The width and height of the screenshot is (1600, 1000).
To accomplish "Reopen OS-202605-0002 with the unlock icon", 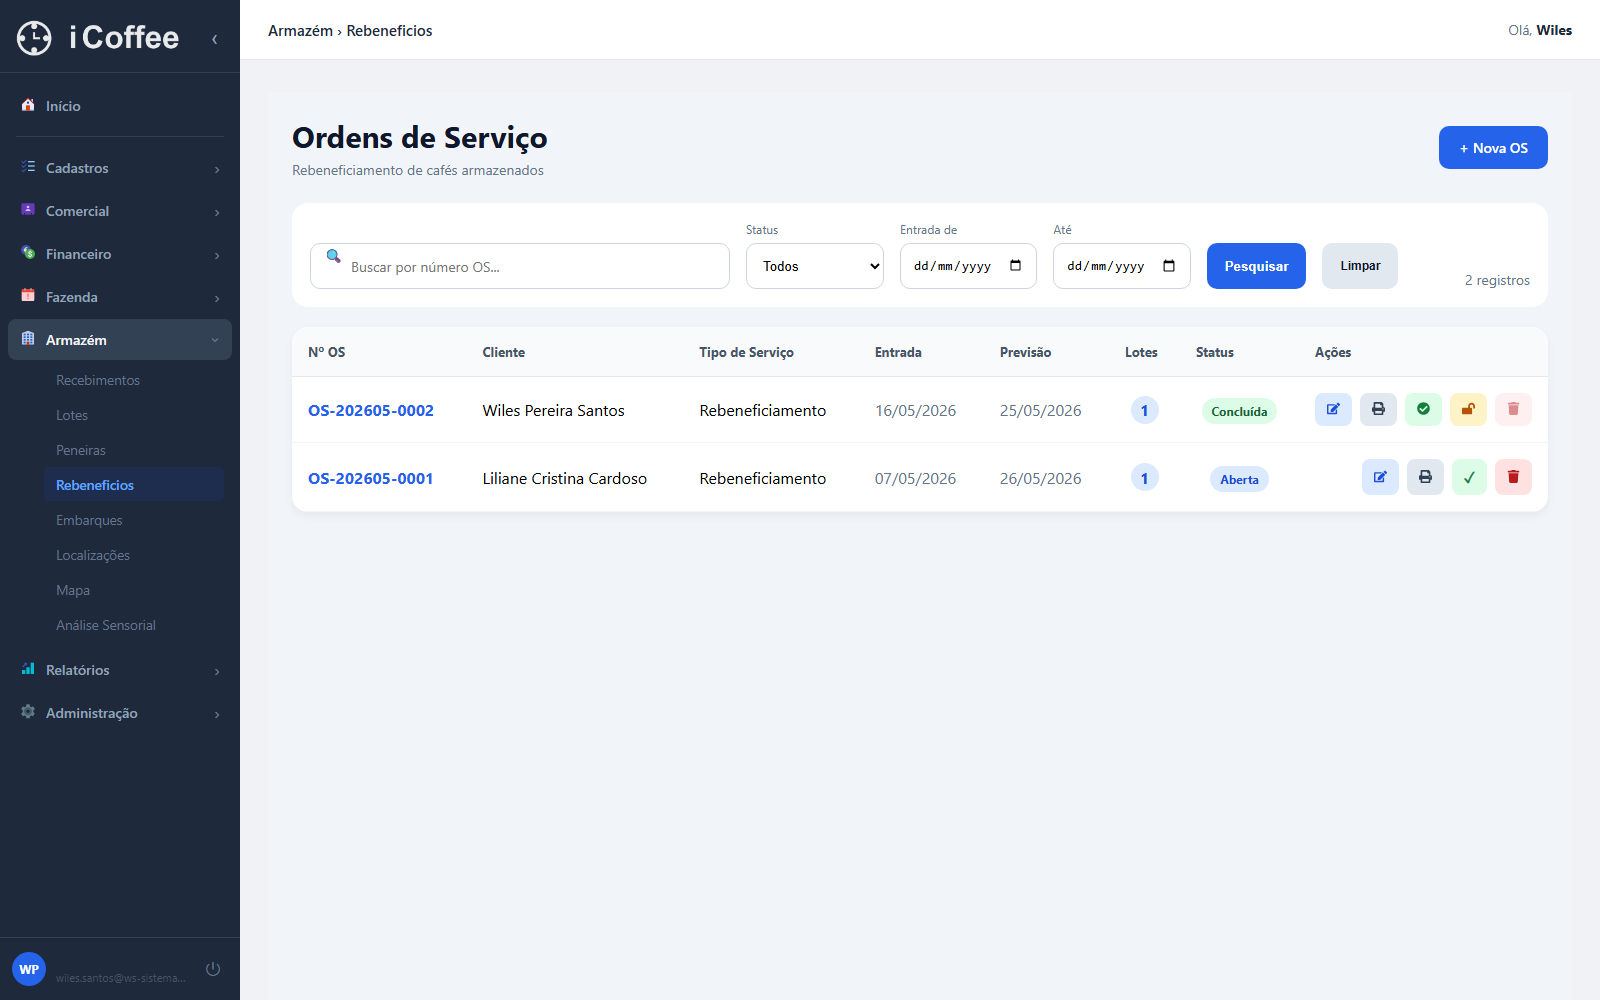I will pyautogui.click(x=1468, y=409).
